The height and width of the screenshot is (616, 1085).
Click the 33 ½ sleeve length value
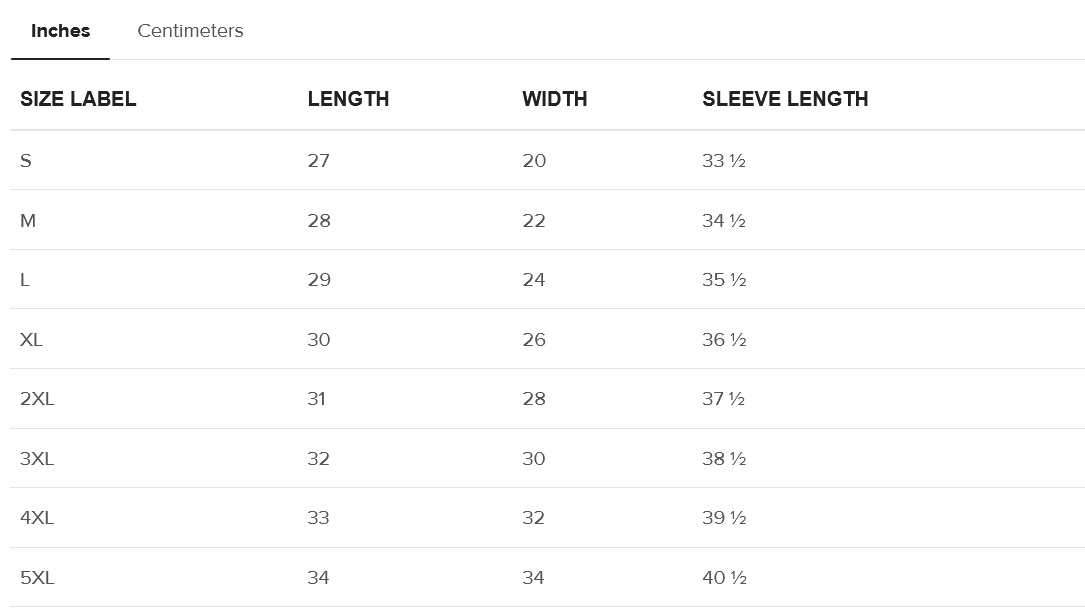(x=724, y=161)
